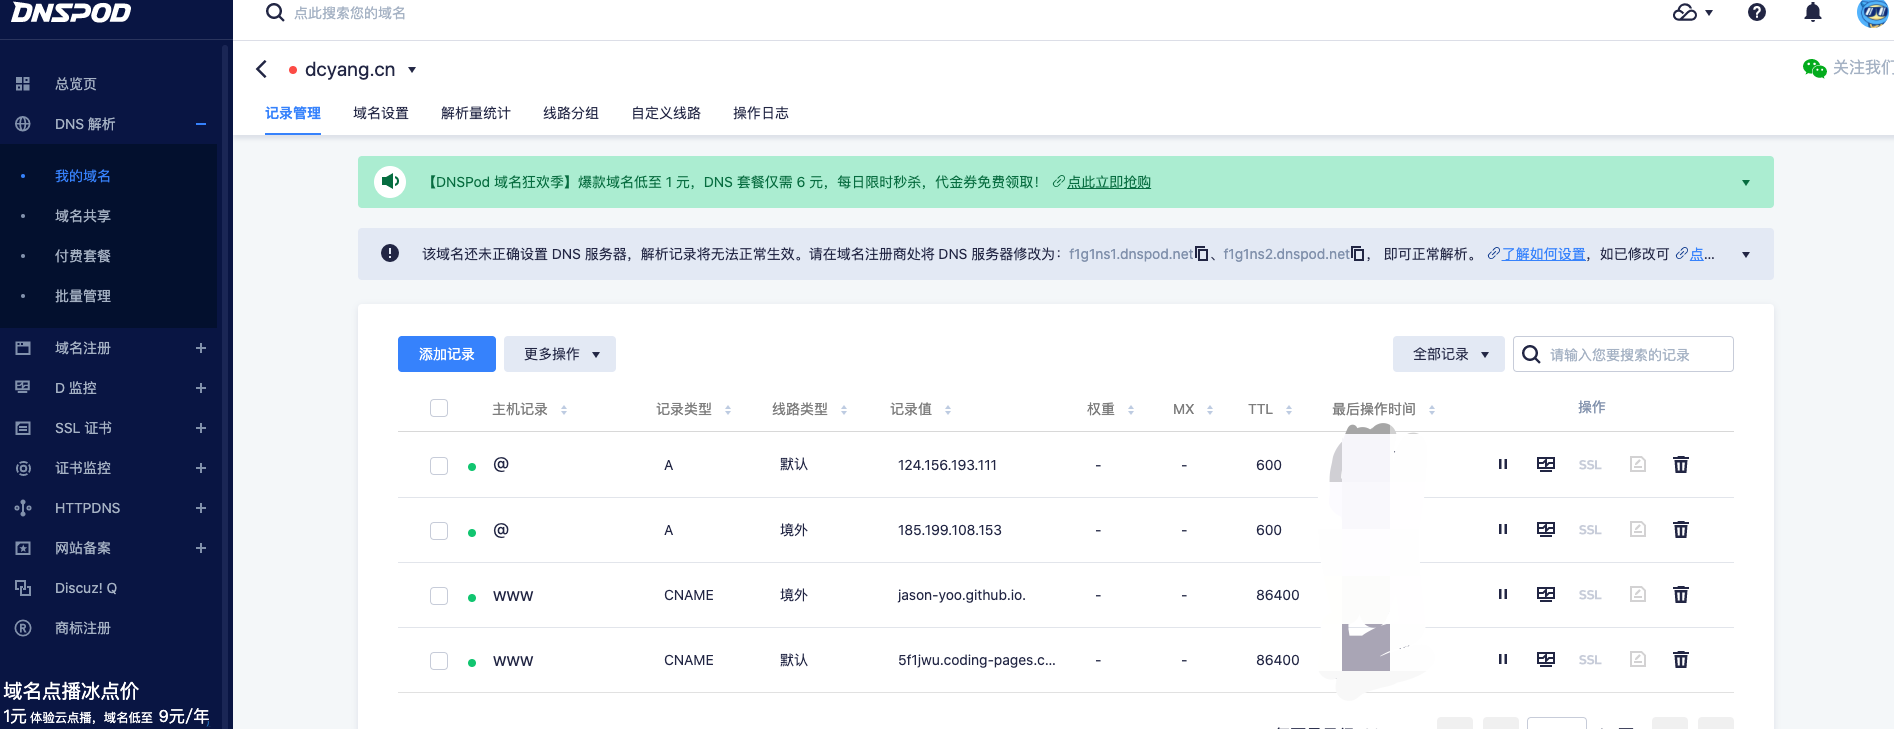The height and width of the screenshot is (729, 1894).
Task: Click the 添加记录 button
Action: pos(446,354)
